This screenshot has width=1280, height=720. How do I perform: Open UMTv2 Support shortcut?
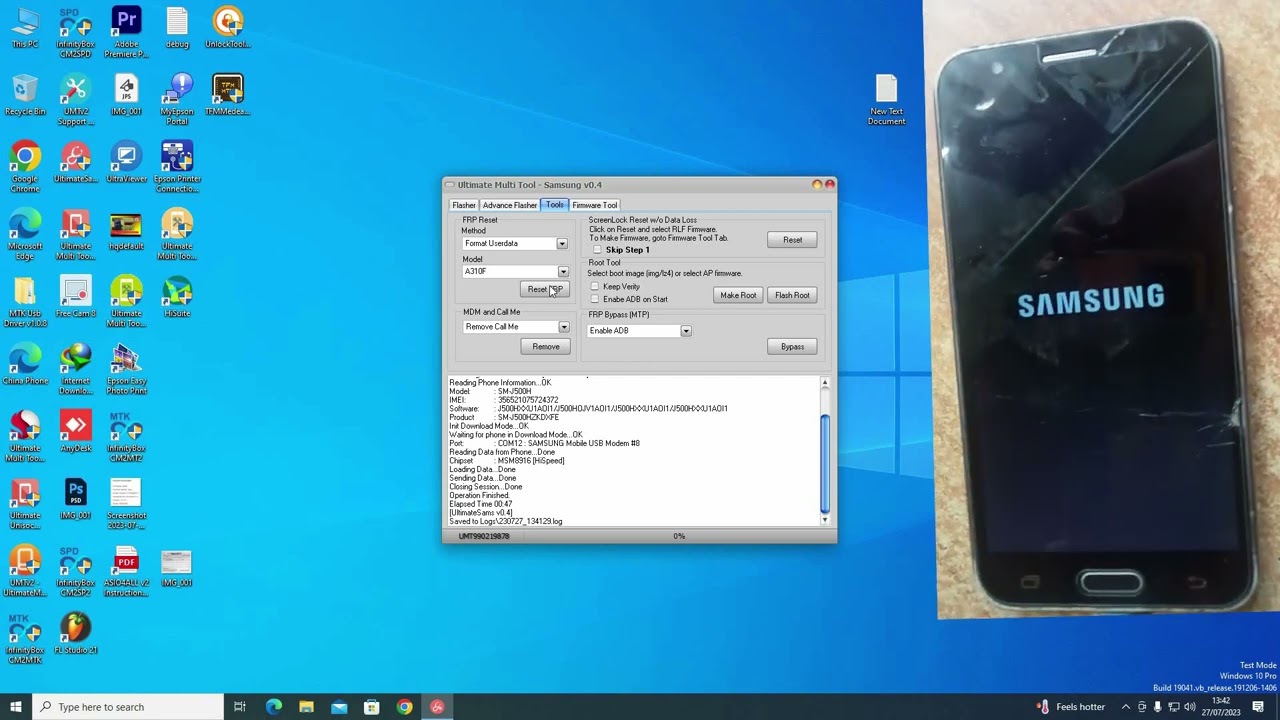(x=76, y=100)
